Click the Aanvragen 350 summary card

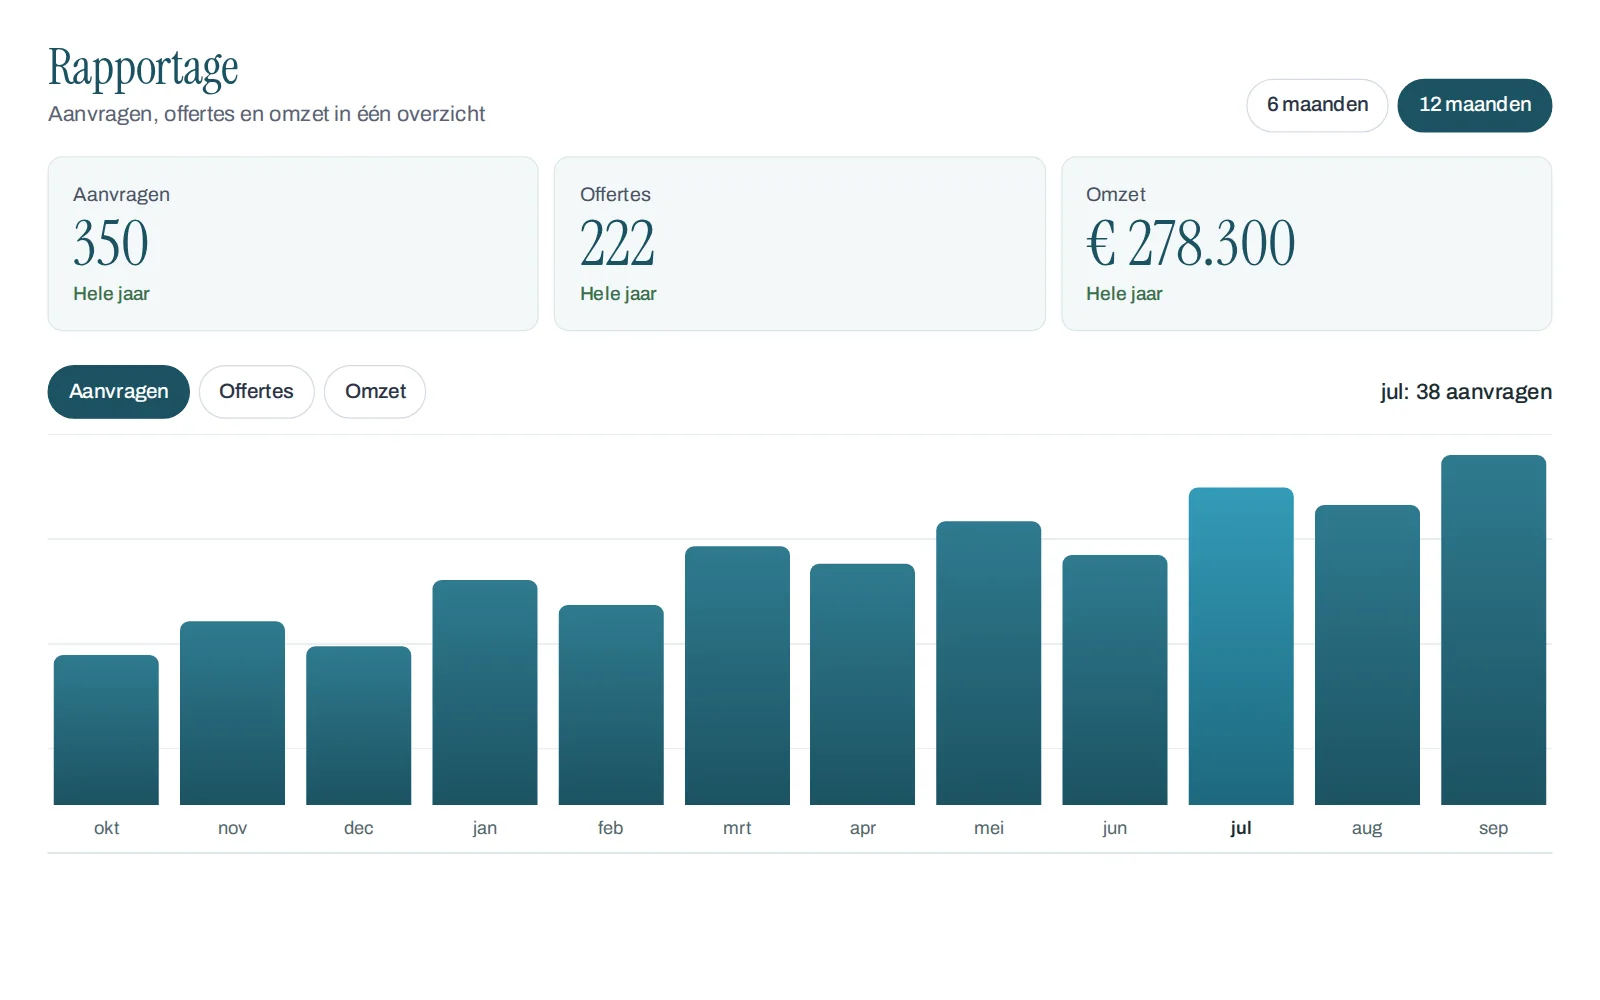tap(293, 243)
